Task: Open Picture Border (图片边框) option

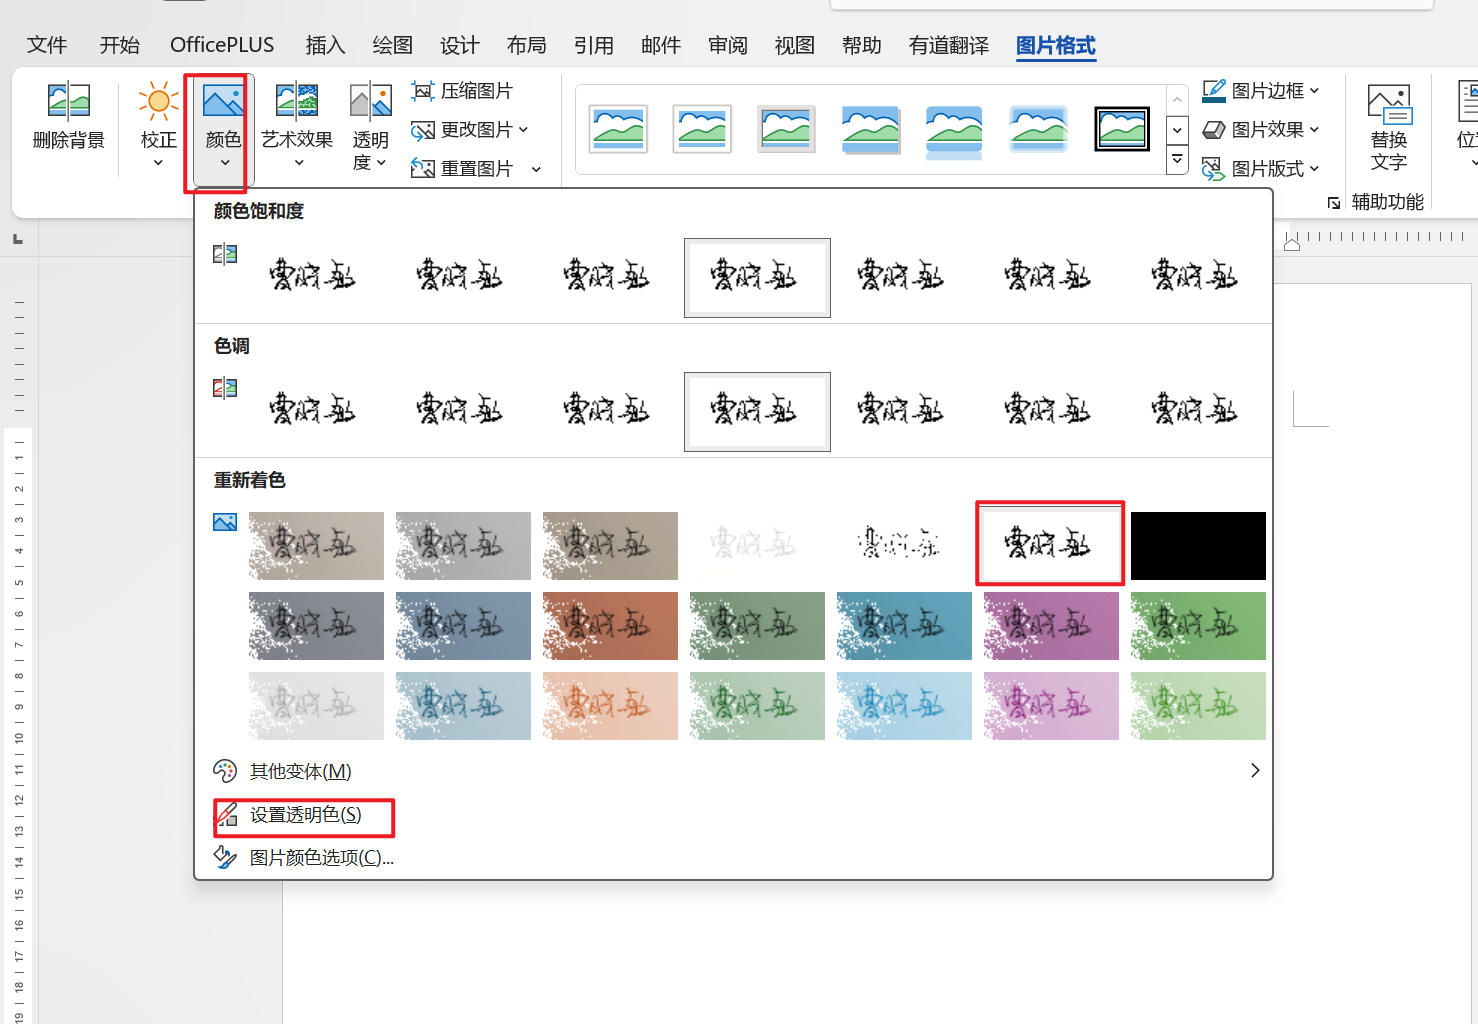Action: click(x=1260, y=91)
